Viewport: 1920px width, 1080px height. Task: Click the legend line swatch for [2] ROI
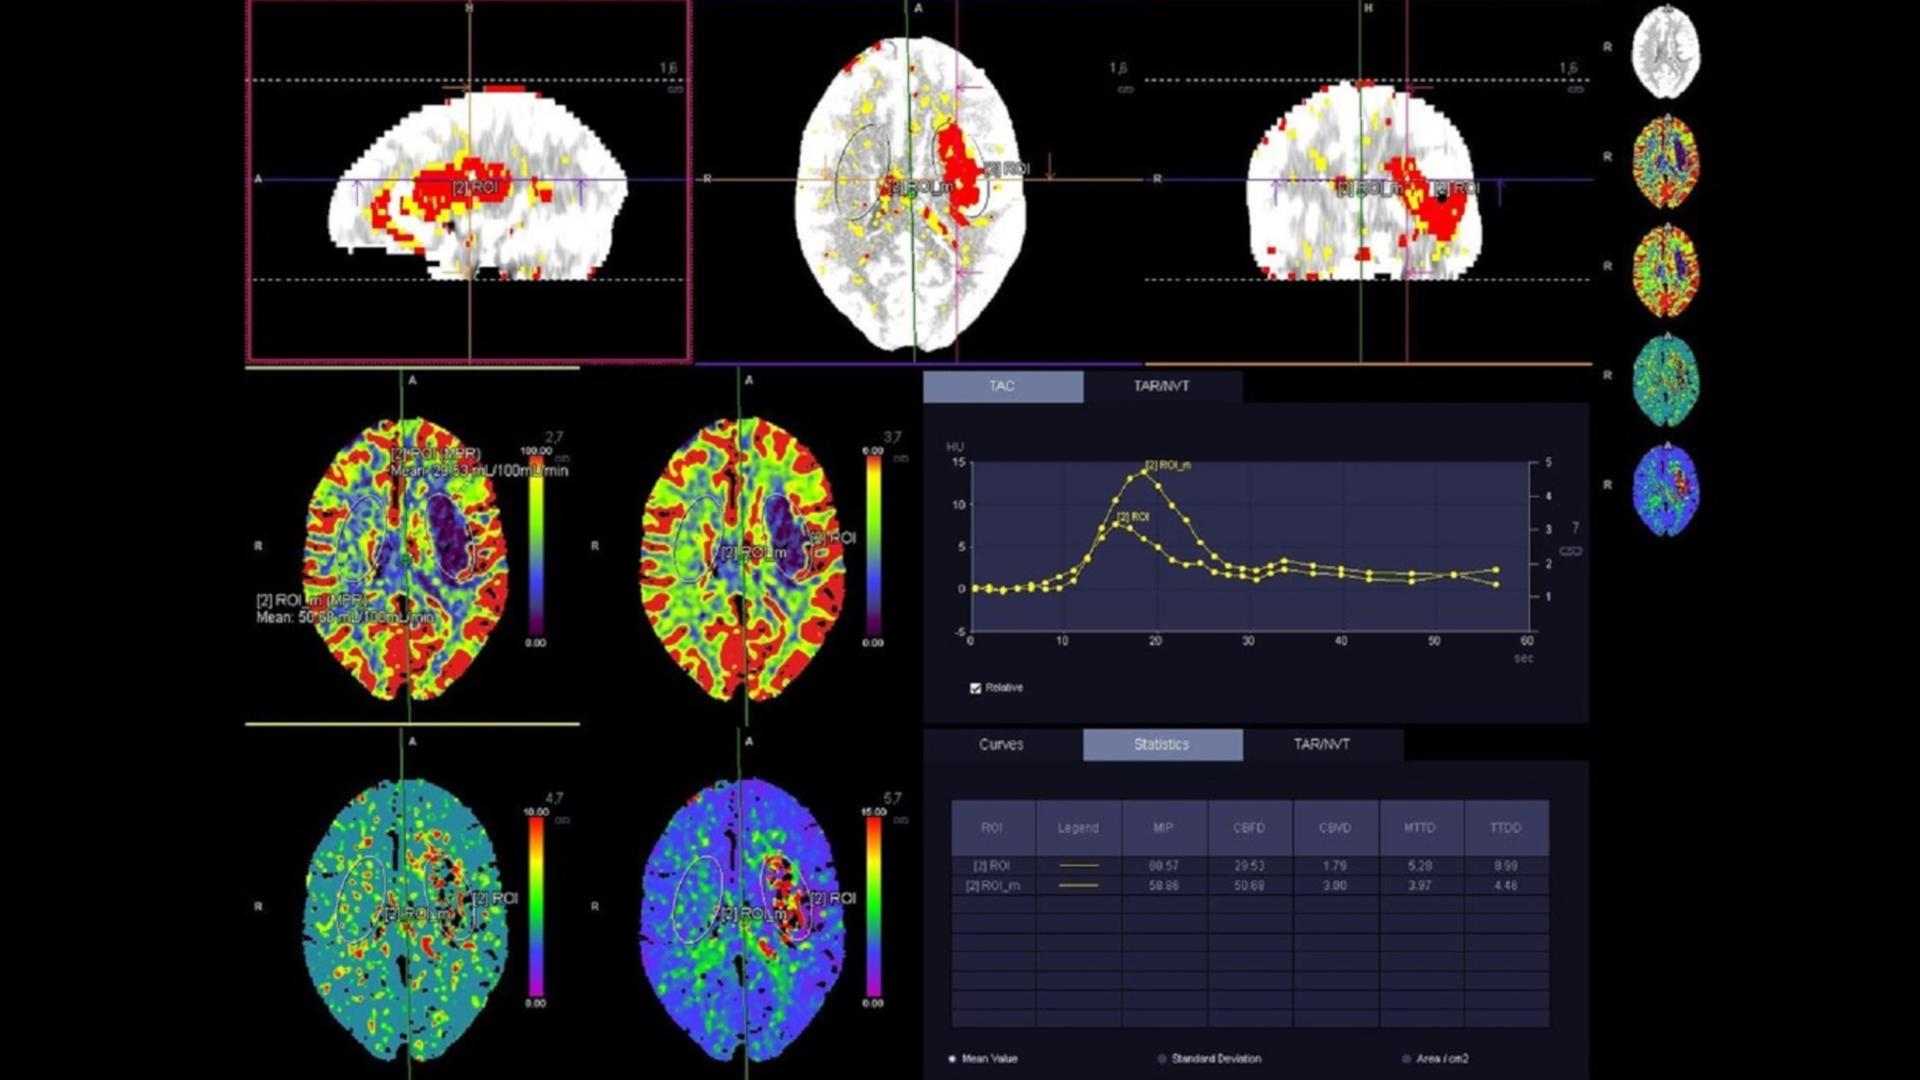coord(1078,866)
